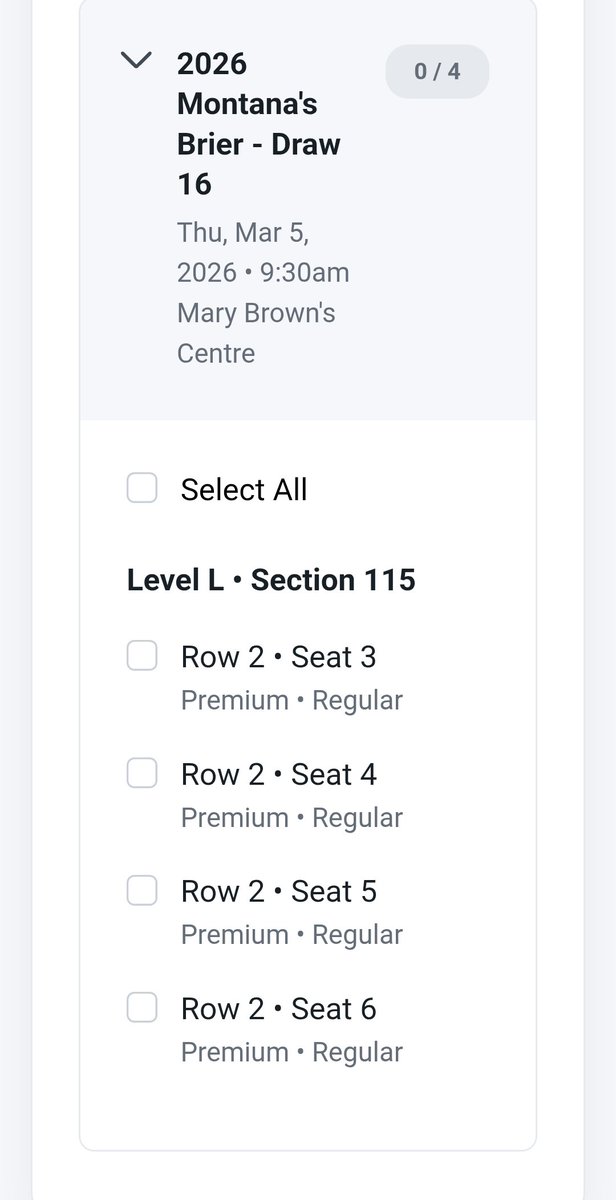
Task: Click the Thu, Mar 5, 2026 9:30am date text
Action: 262,252
